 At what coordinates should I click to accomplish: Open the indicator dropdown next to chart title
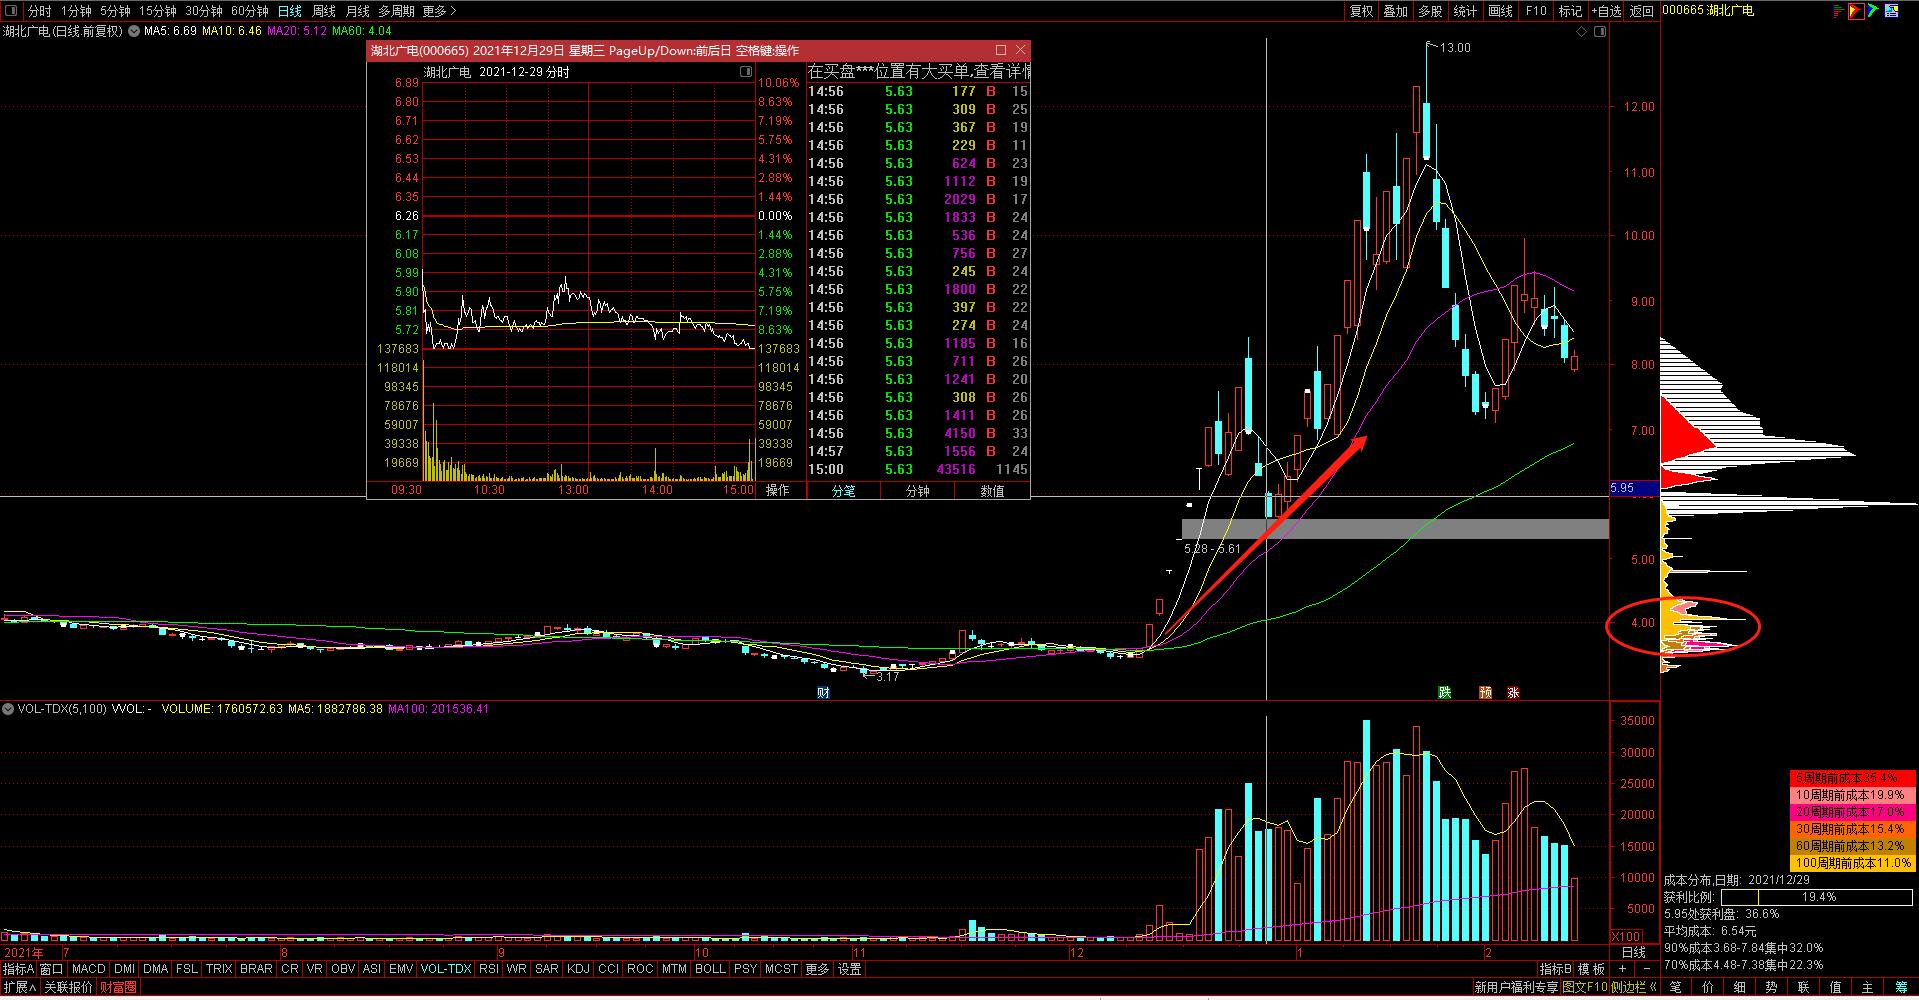tap(133, 31)
